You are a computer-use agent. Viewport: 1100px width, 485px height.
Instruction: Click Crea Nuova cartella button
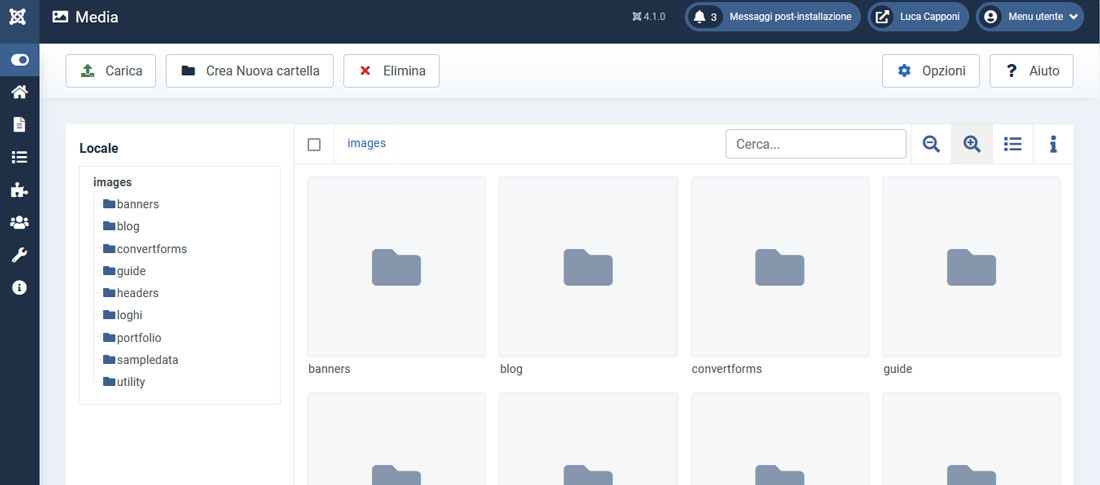250,71
